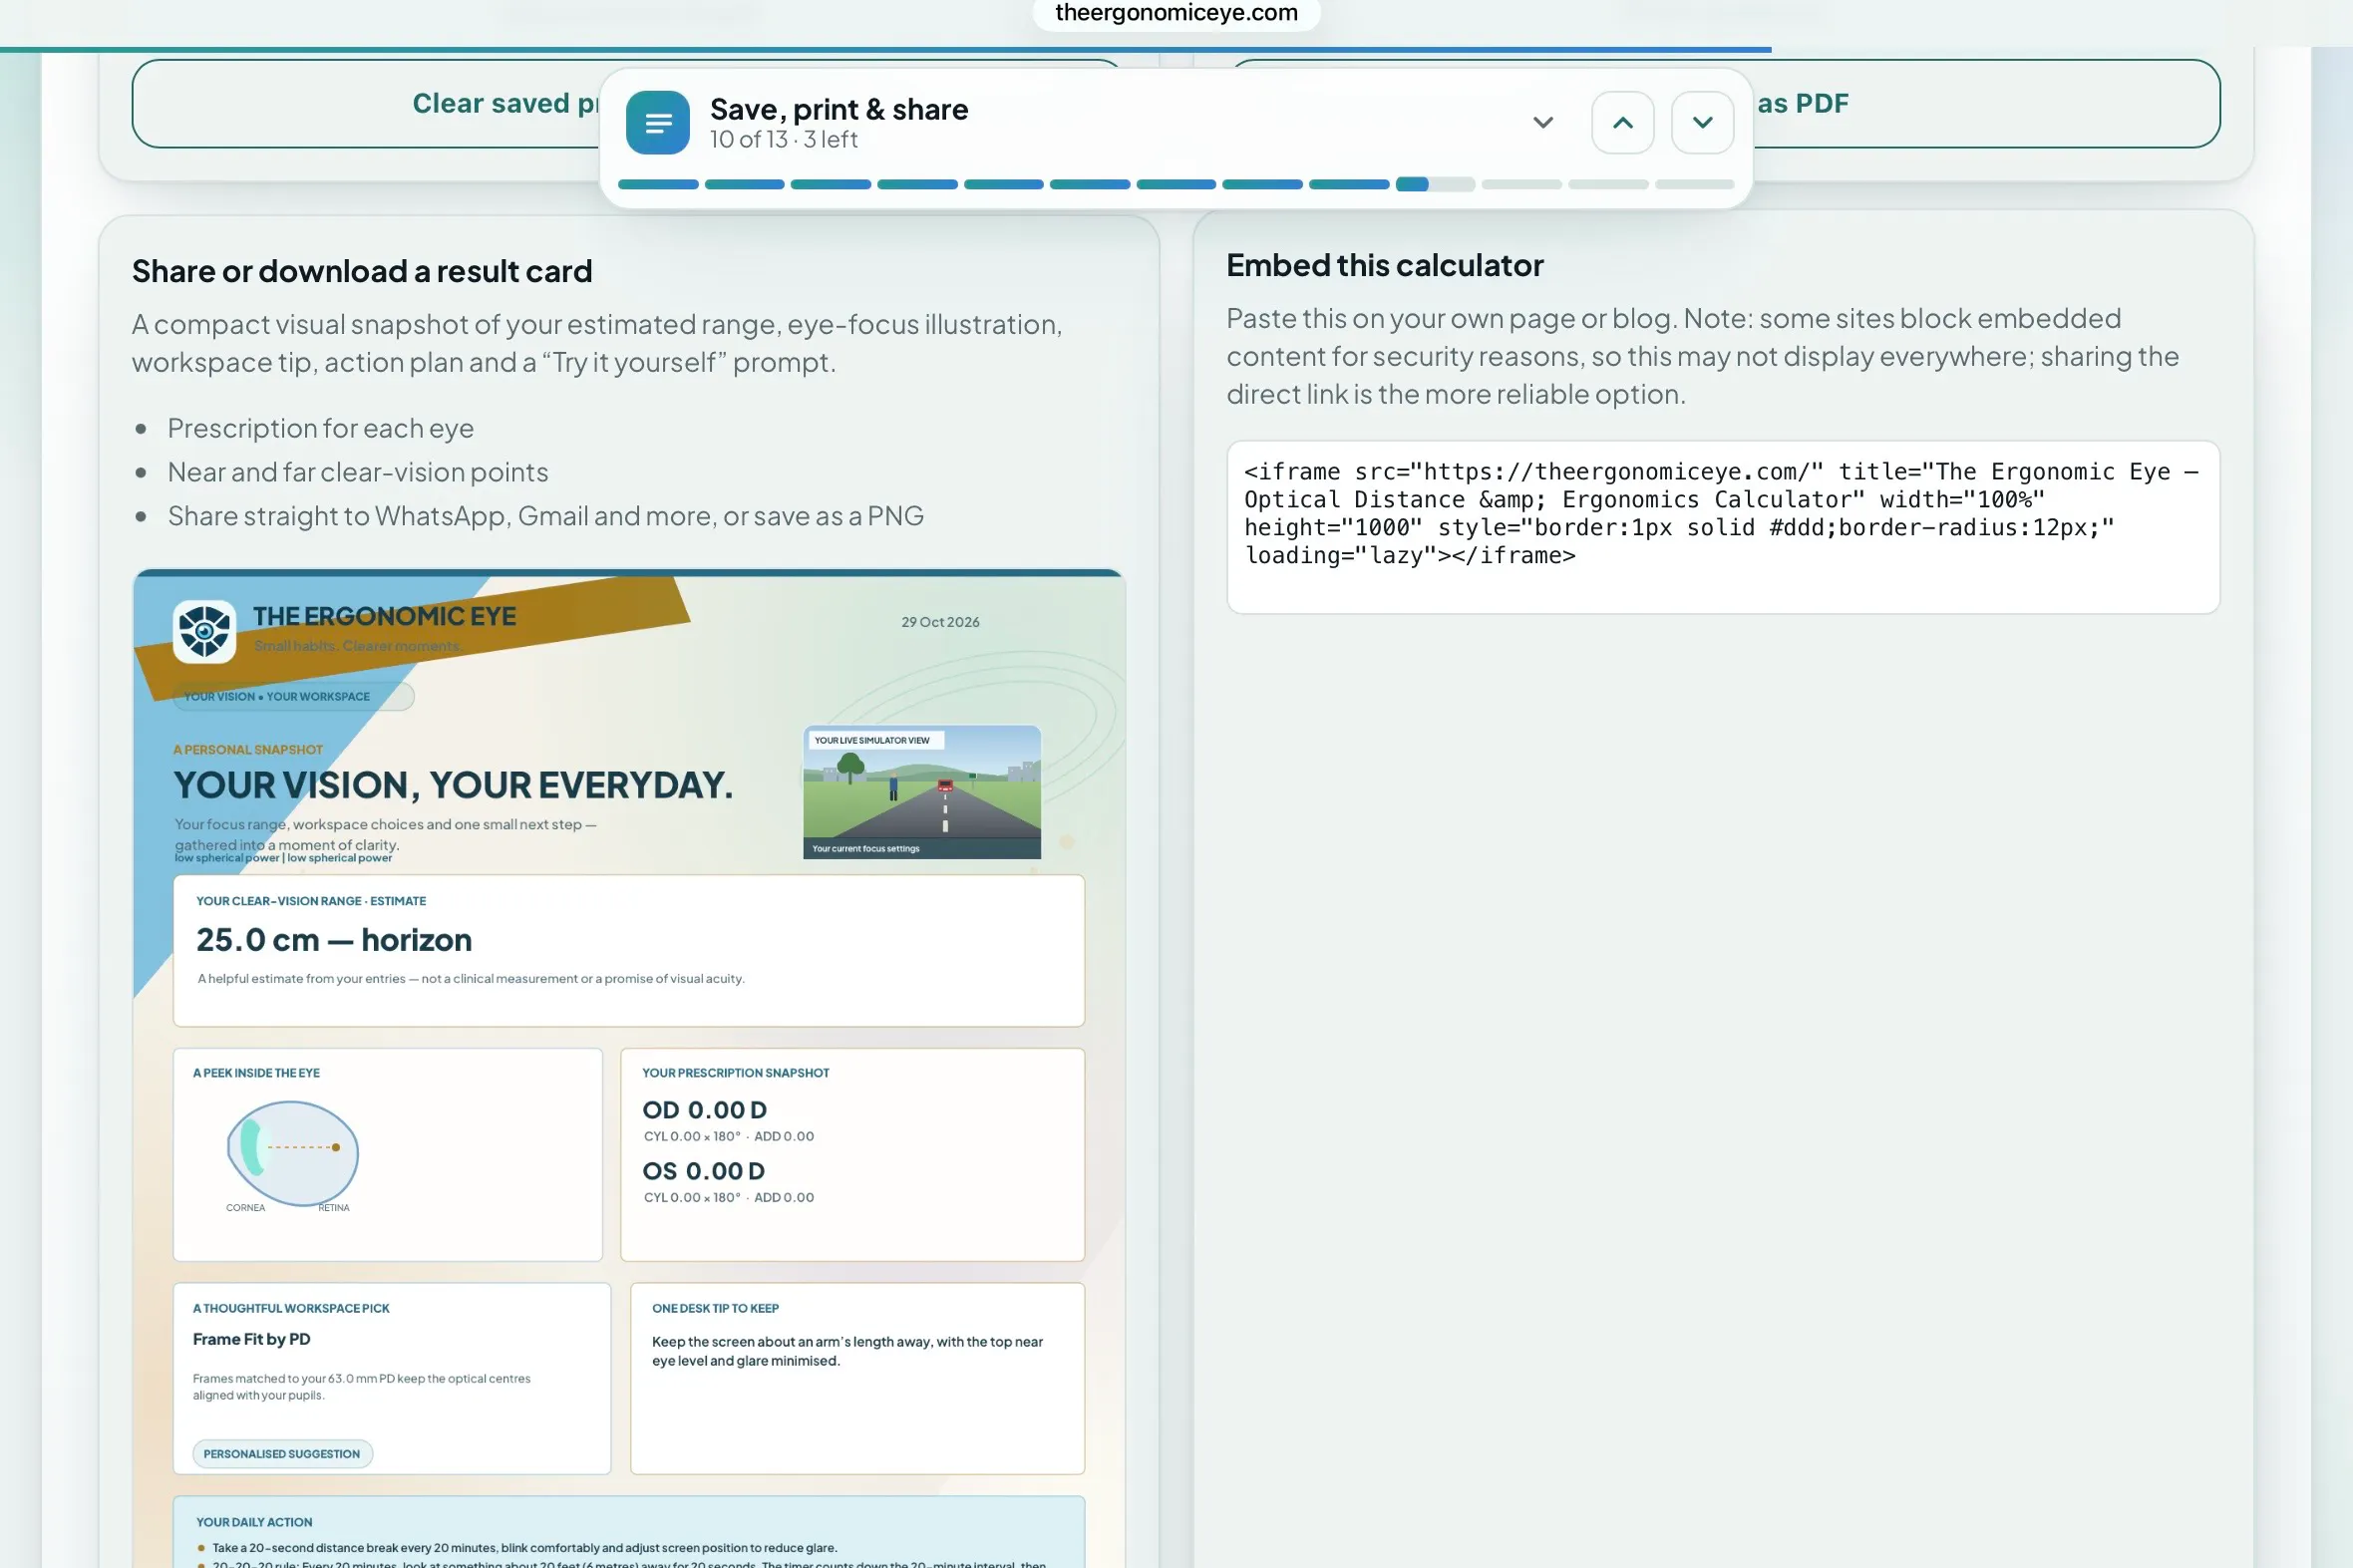Click the 'Frame Fit by PD' text
The height and width of the screenshot is (1568, 2353).
click(x=251, y=1338)
